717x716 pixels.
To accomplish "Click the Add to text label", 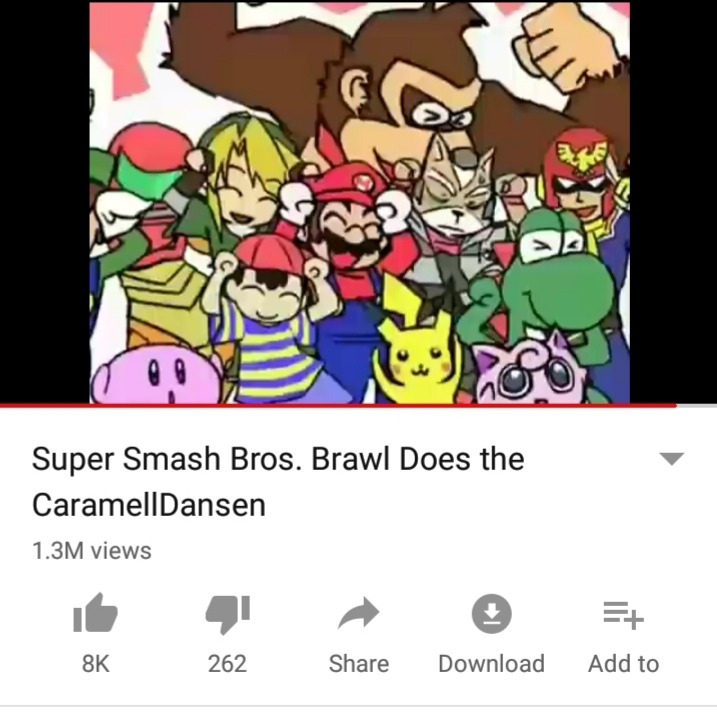I will pos(623,663).
